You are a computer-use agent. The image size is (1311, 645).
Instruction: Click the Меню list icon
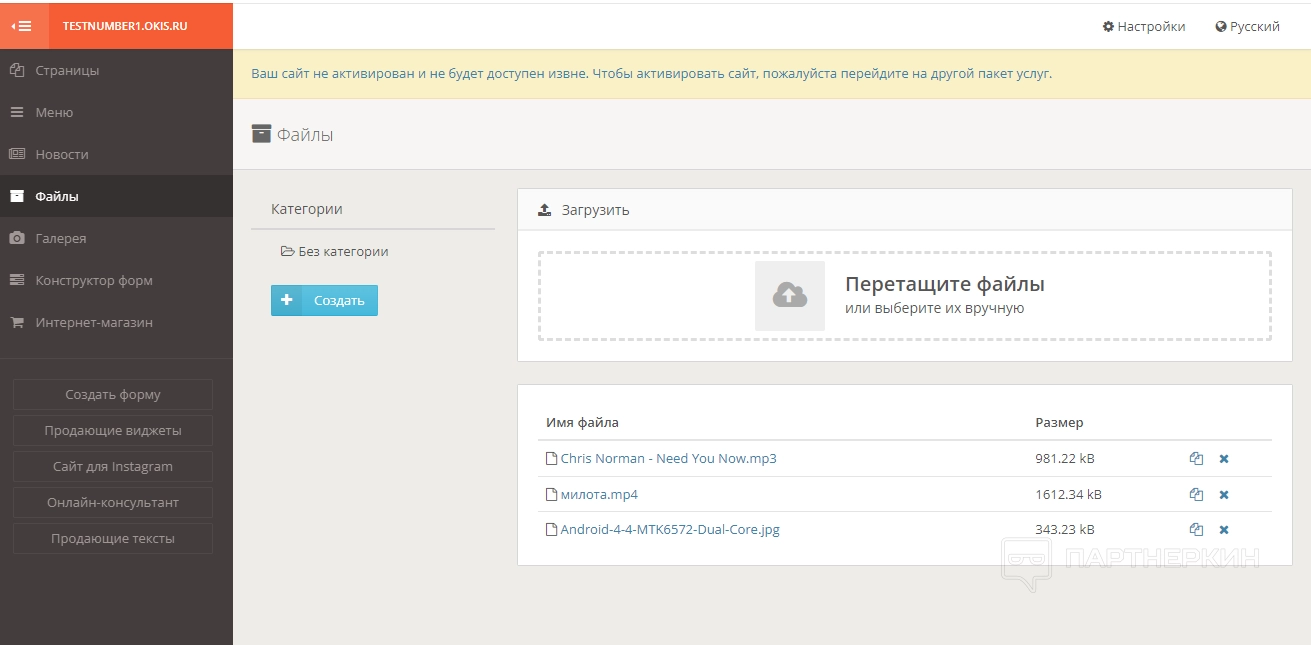17,113
